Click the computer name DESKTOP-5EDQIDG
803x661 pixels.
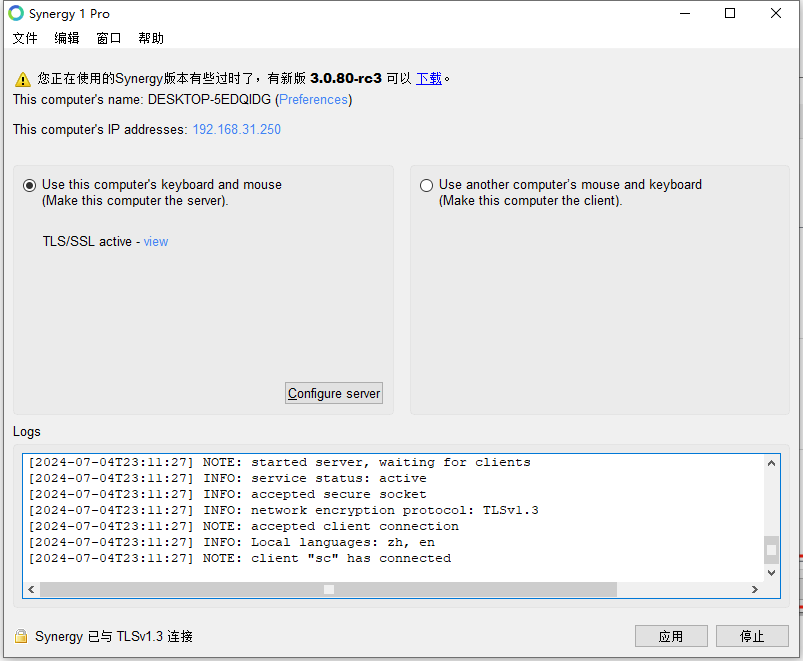[x=209, y=99]
